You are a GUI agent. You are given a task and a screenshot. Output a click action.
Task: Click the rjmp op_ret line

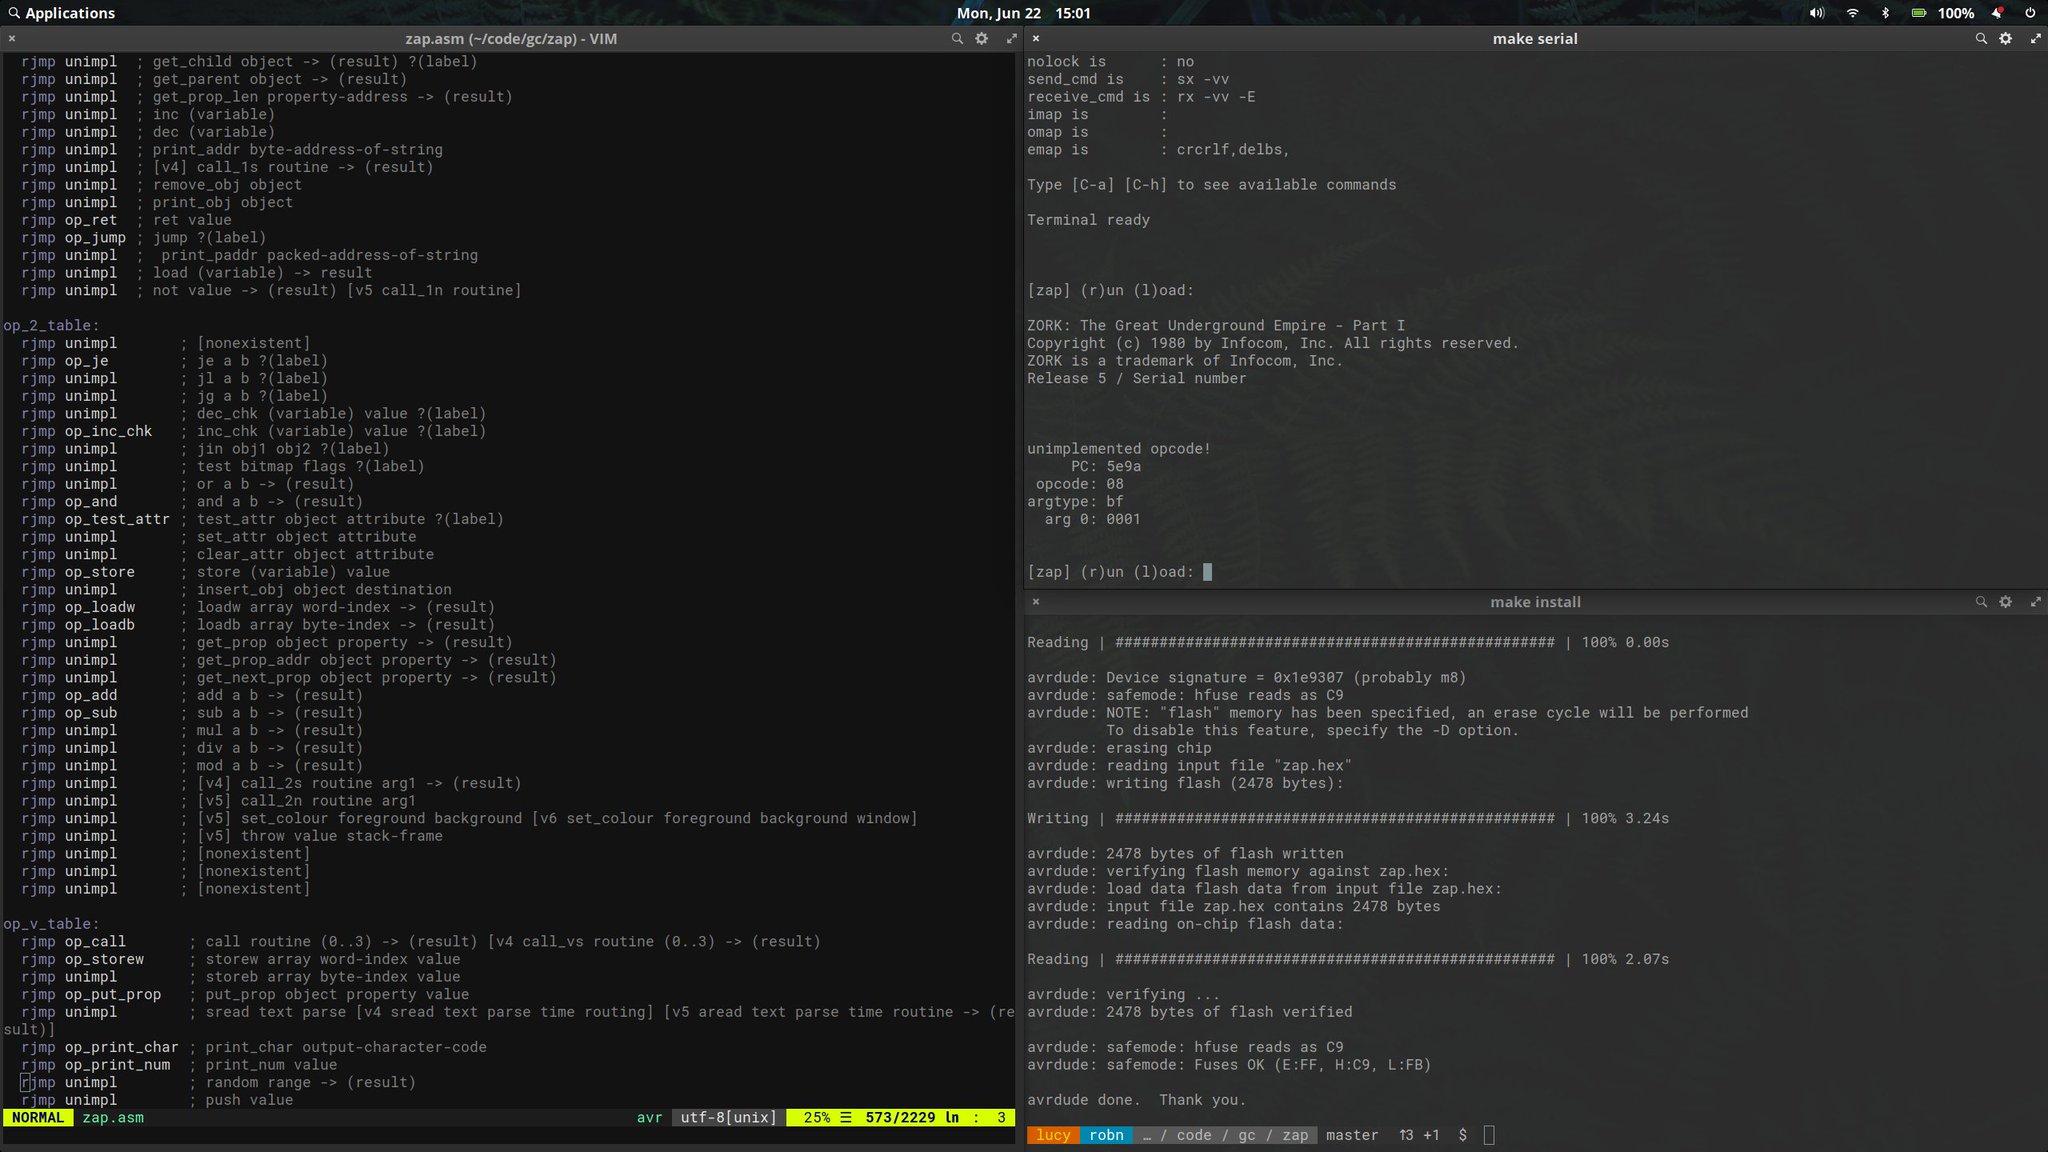tap(126, 220)
